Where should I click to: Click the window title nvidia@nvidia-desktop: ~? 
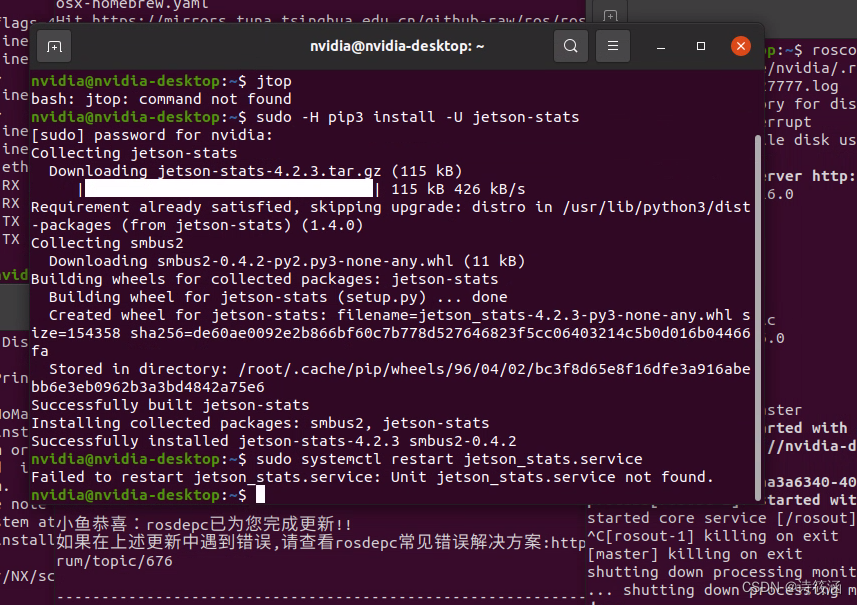point(397,46)
